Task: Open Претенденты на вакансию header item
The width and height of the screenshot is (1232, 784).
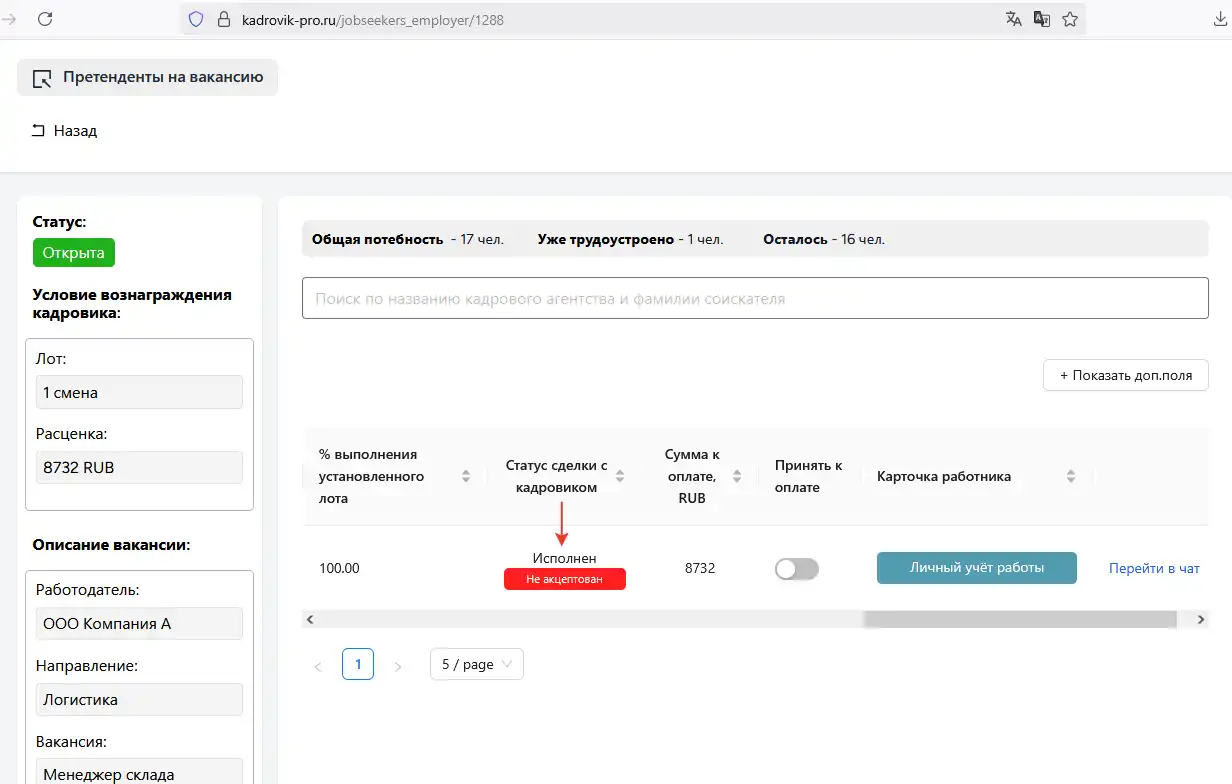Action: pos(147,77)
